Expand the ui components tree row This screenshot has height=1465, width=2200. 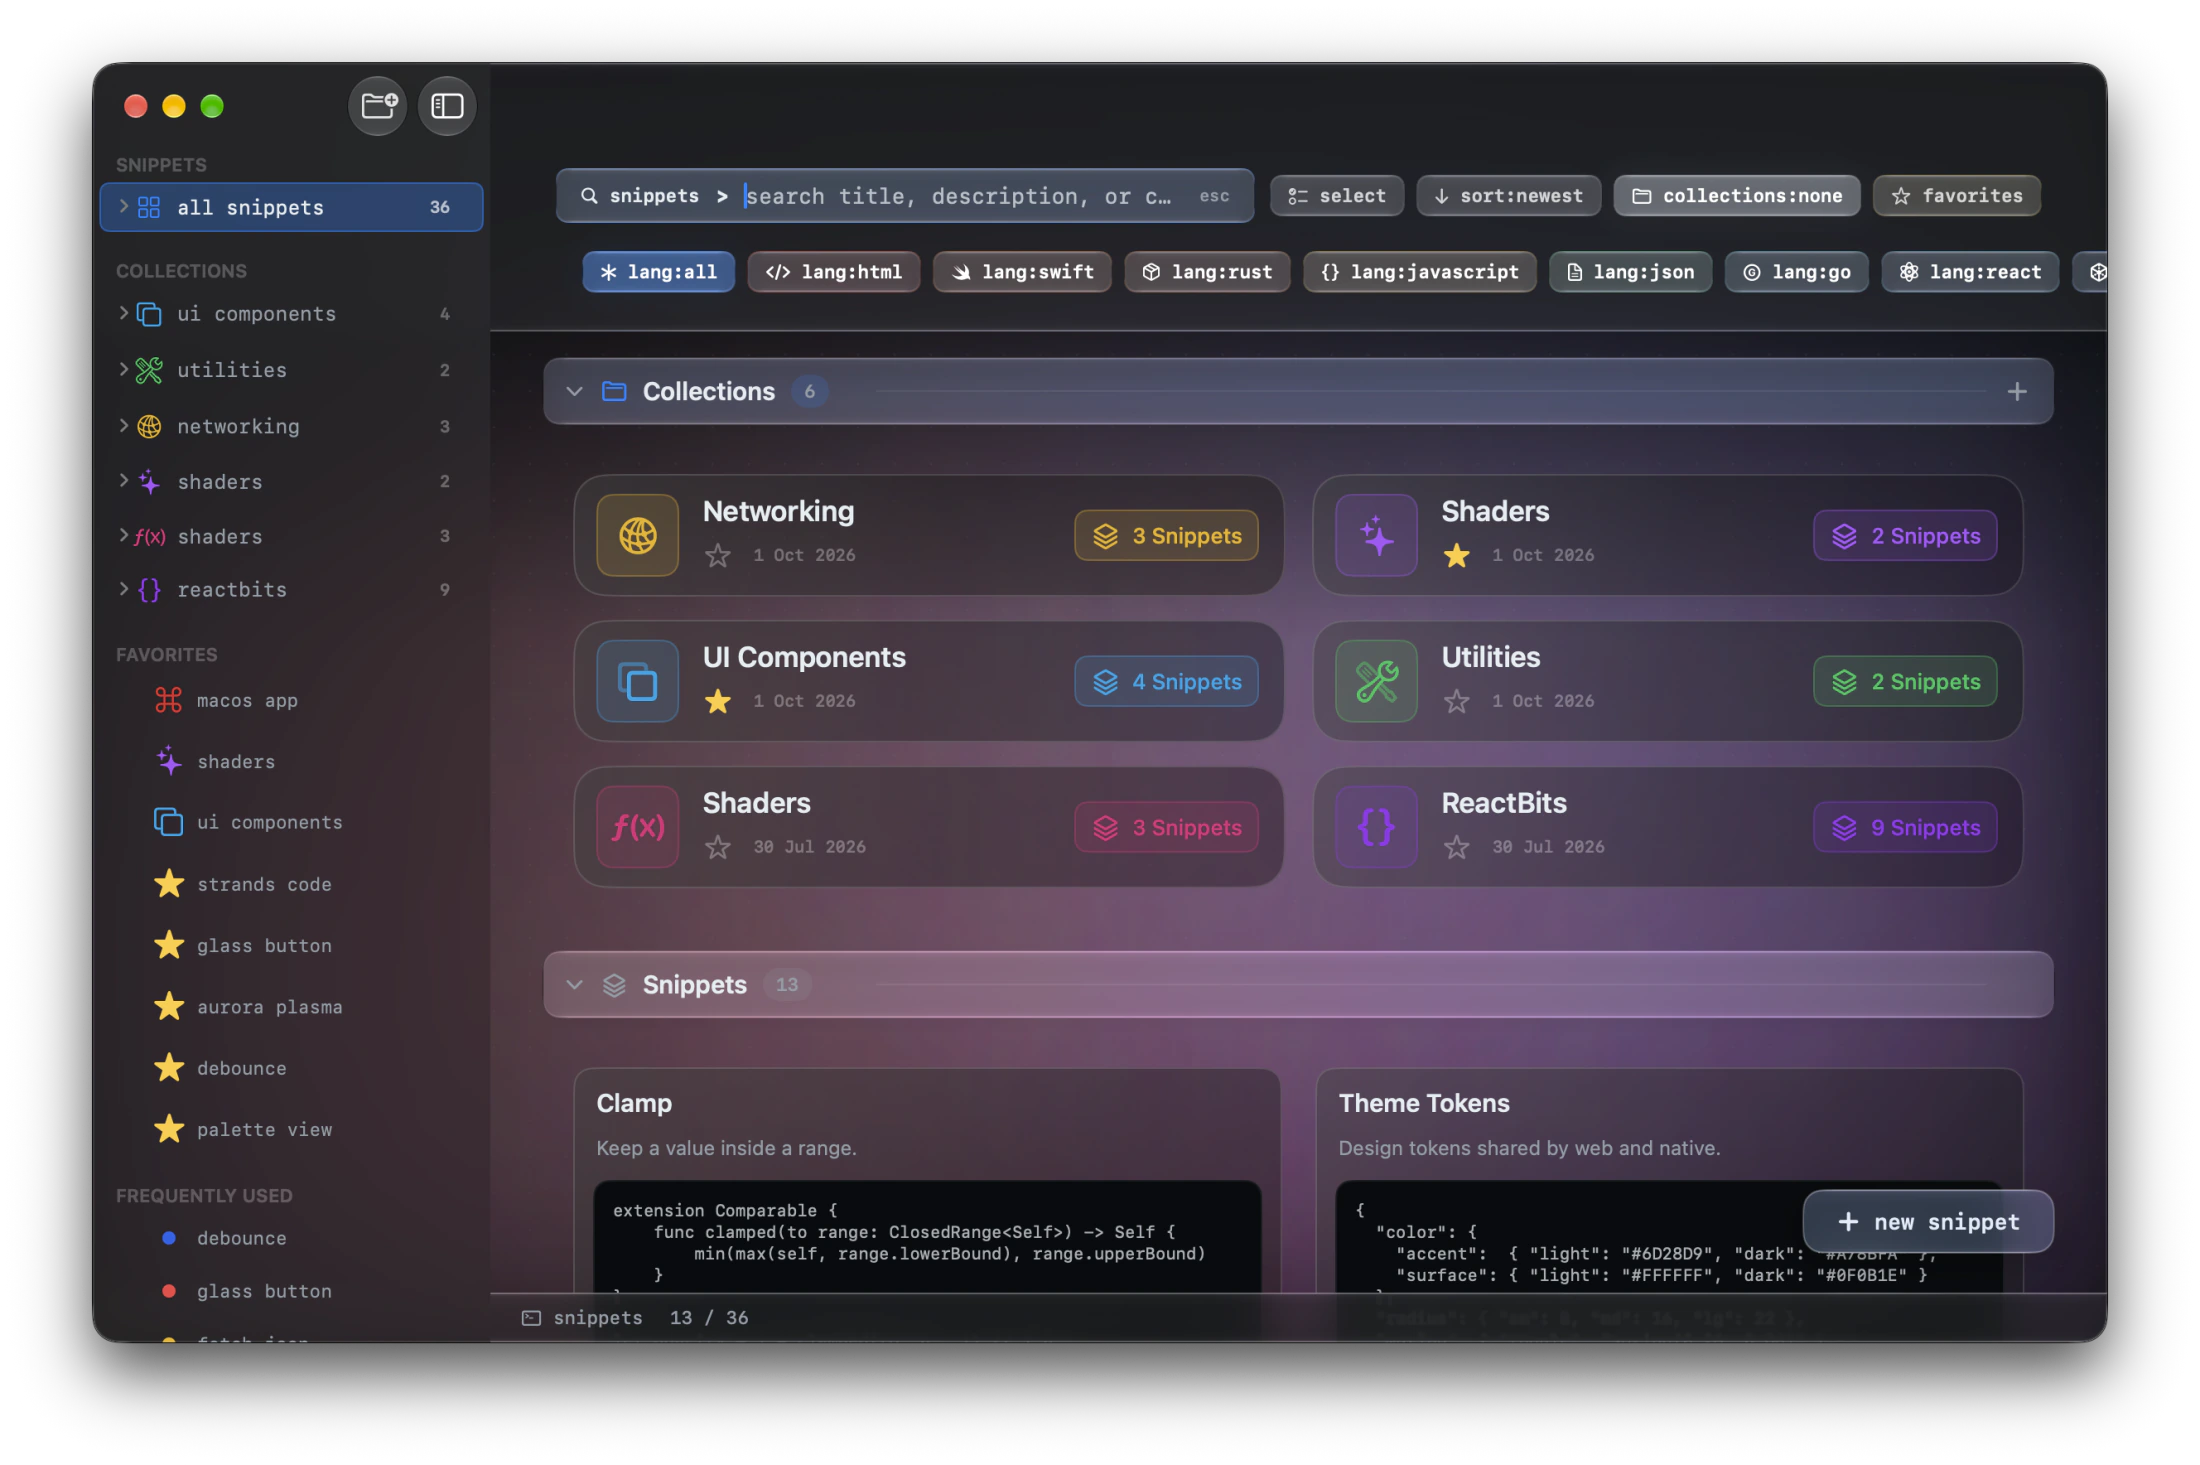point(123,313)
